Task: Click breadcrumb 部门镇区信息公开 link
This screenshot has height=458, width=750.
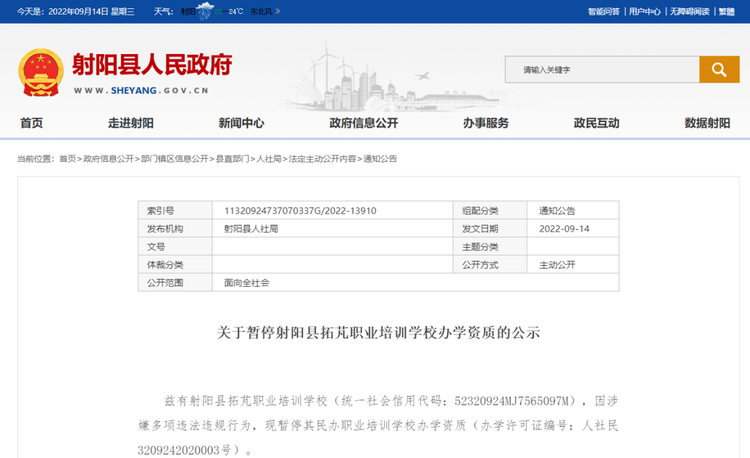Action: pos(175,159)
